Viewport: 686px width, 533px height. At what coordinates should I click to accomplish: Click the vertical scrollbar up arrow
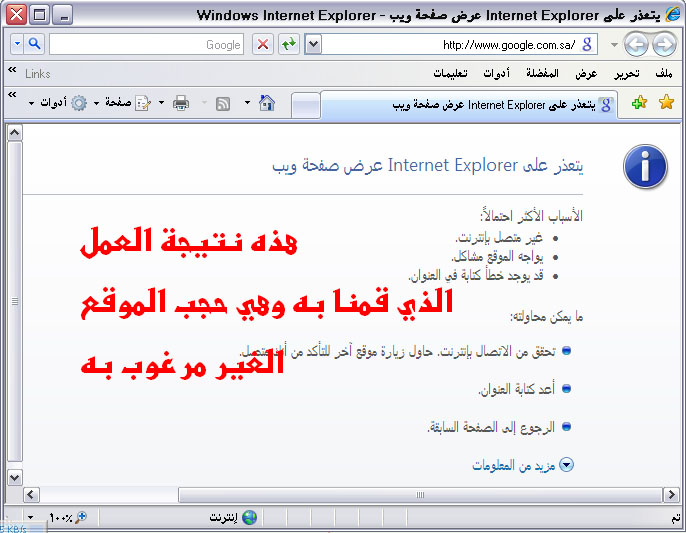click(15, 132)
